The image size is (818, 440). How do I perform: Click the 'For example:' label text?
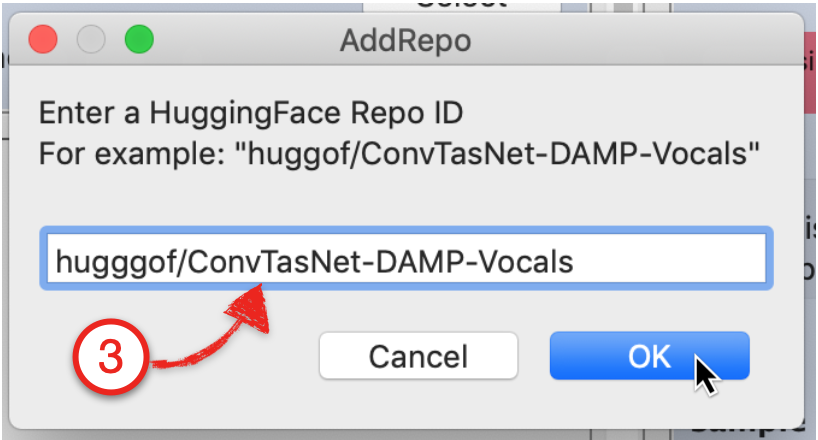[133, 153]
